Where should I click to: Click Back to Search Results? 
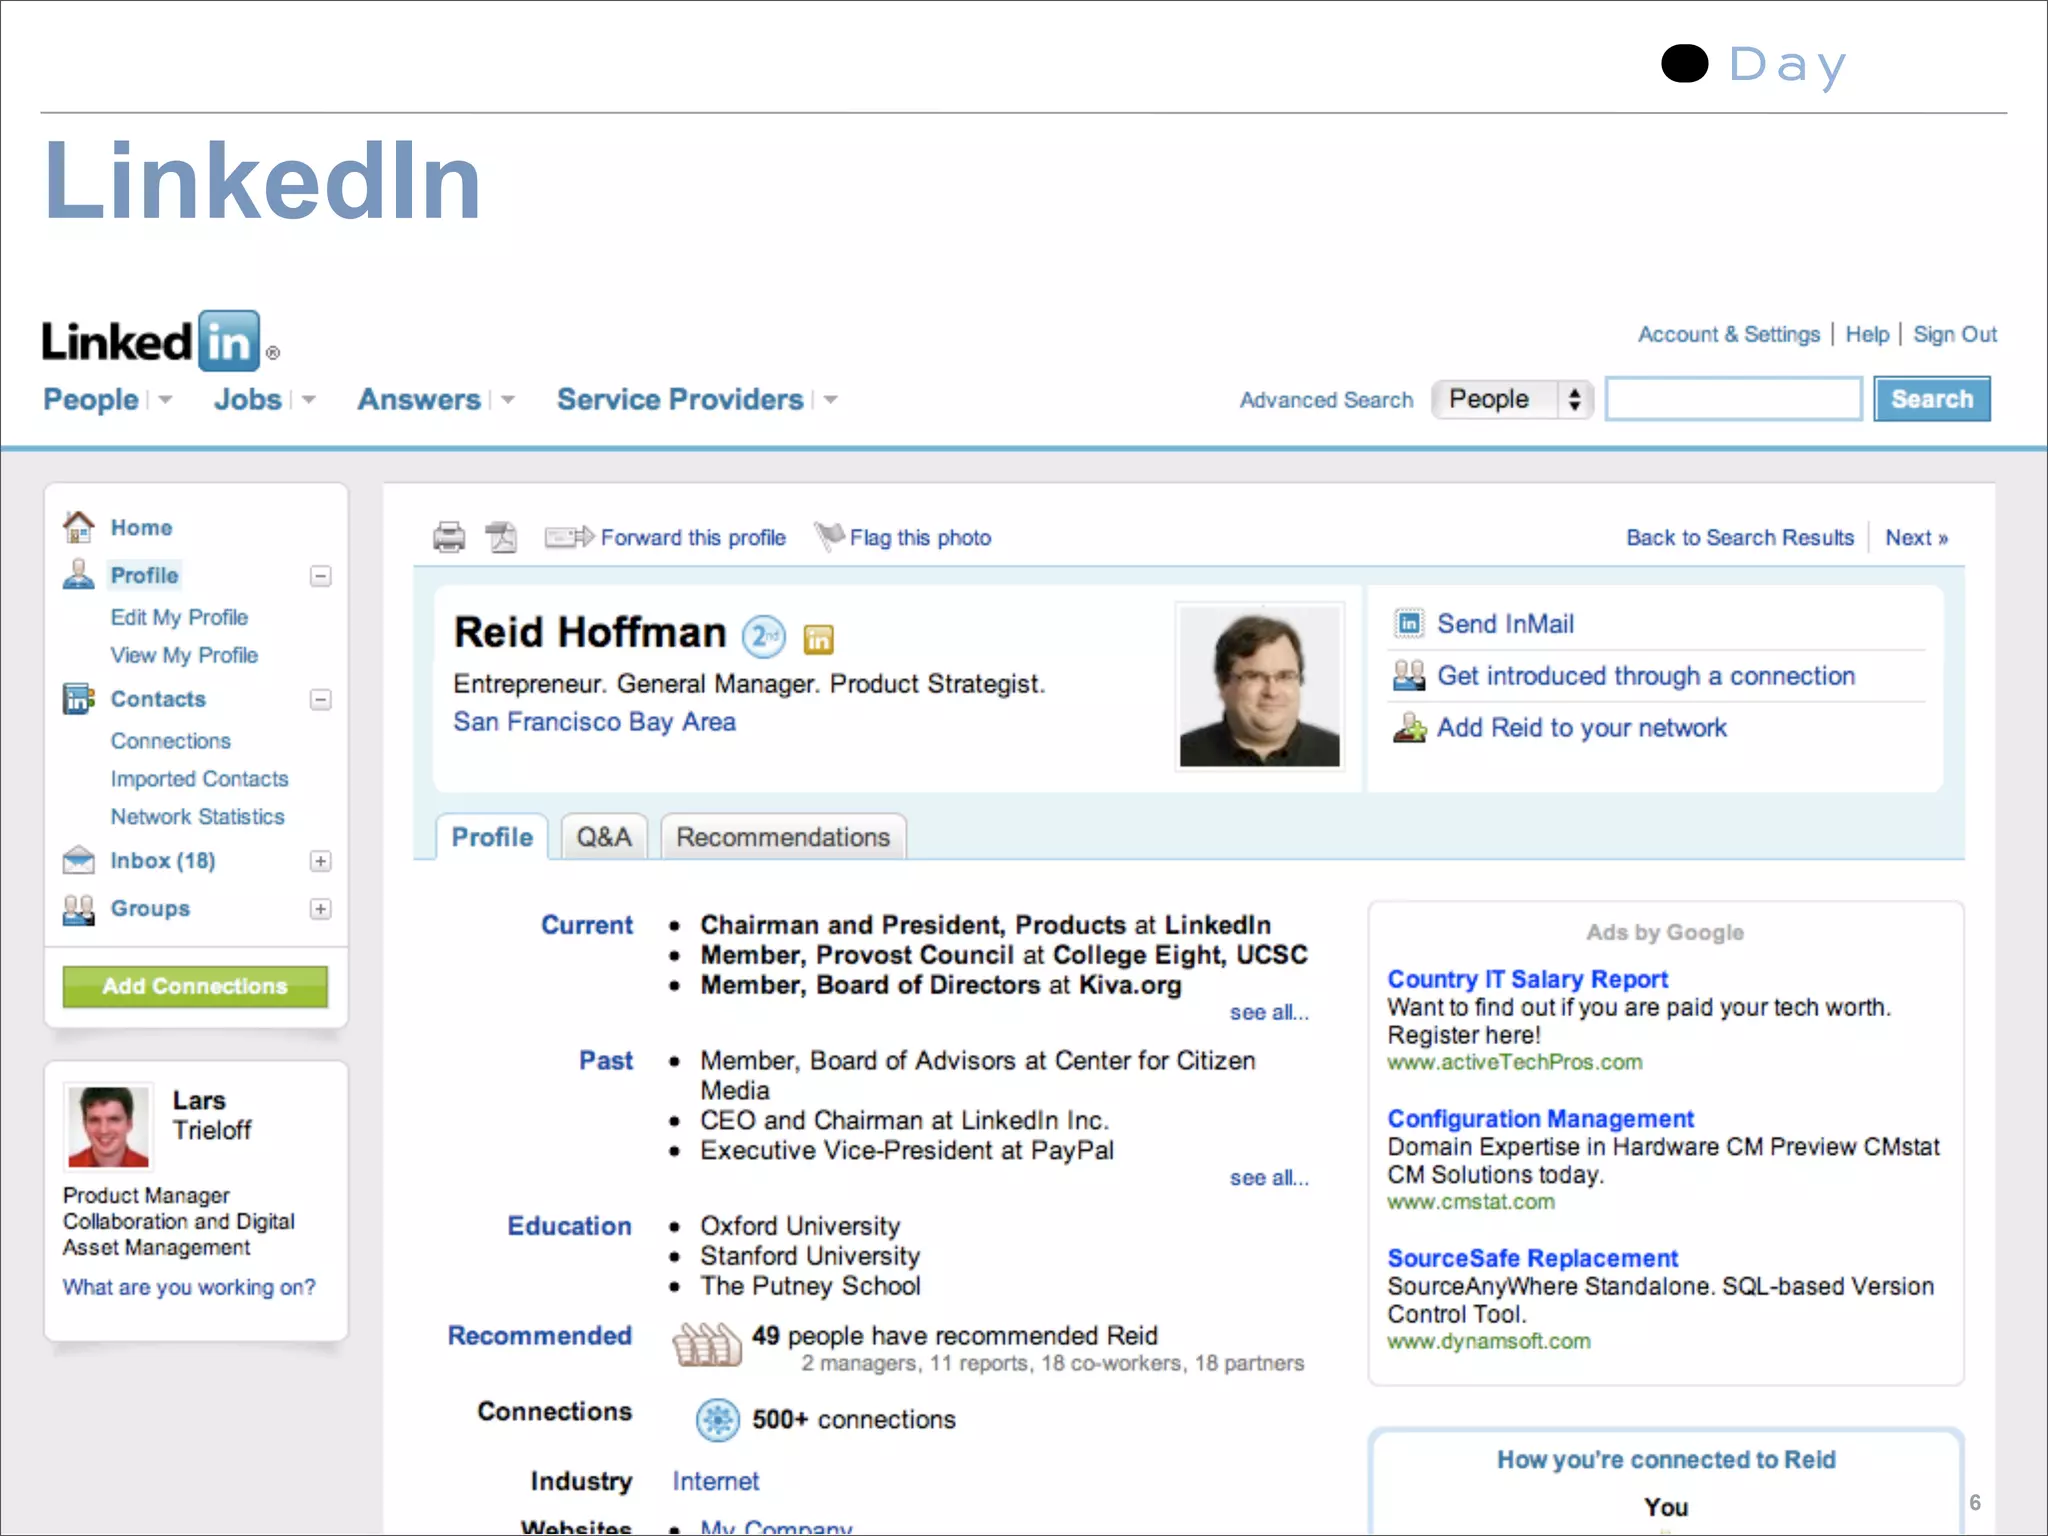click(1740, 537)
